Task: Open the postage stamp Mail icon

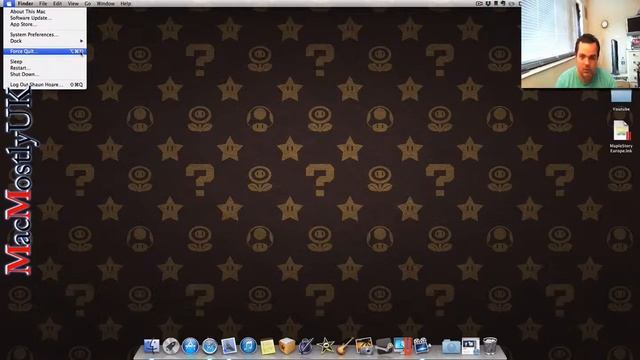Action: (x=229, y=346)
